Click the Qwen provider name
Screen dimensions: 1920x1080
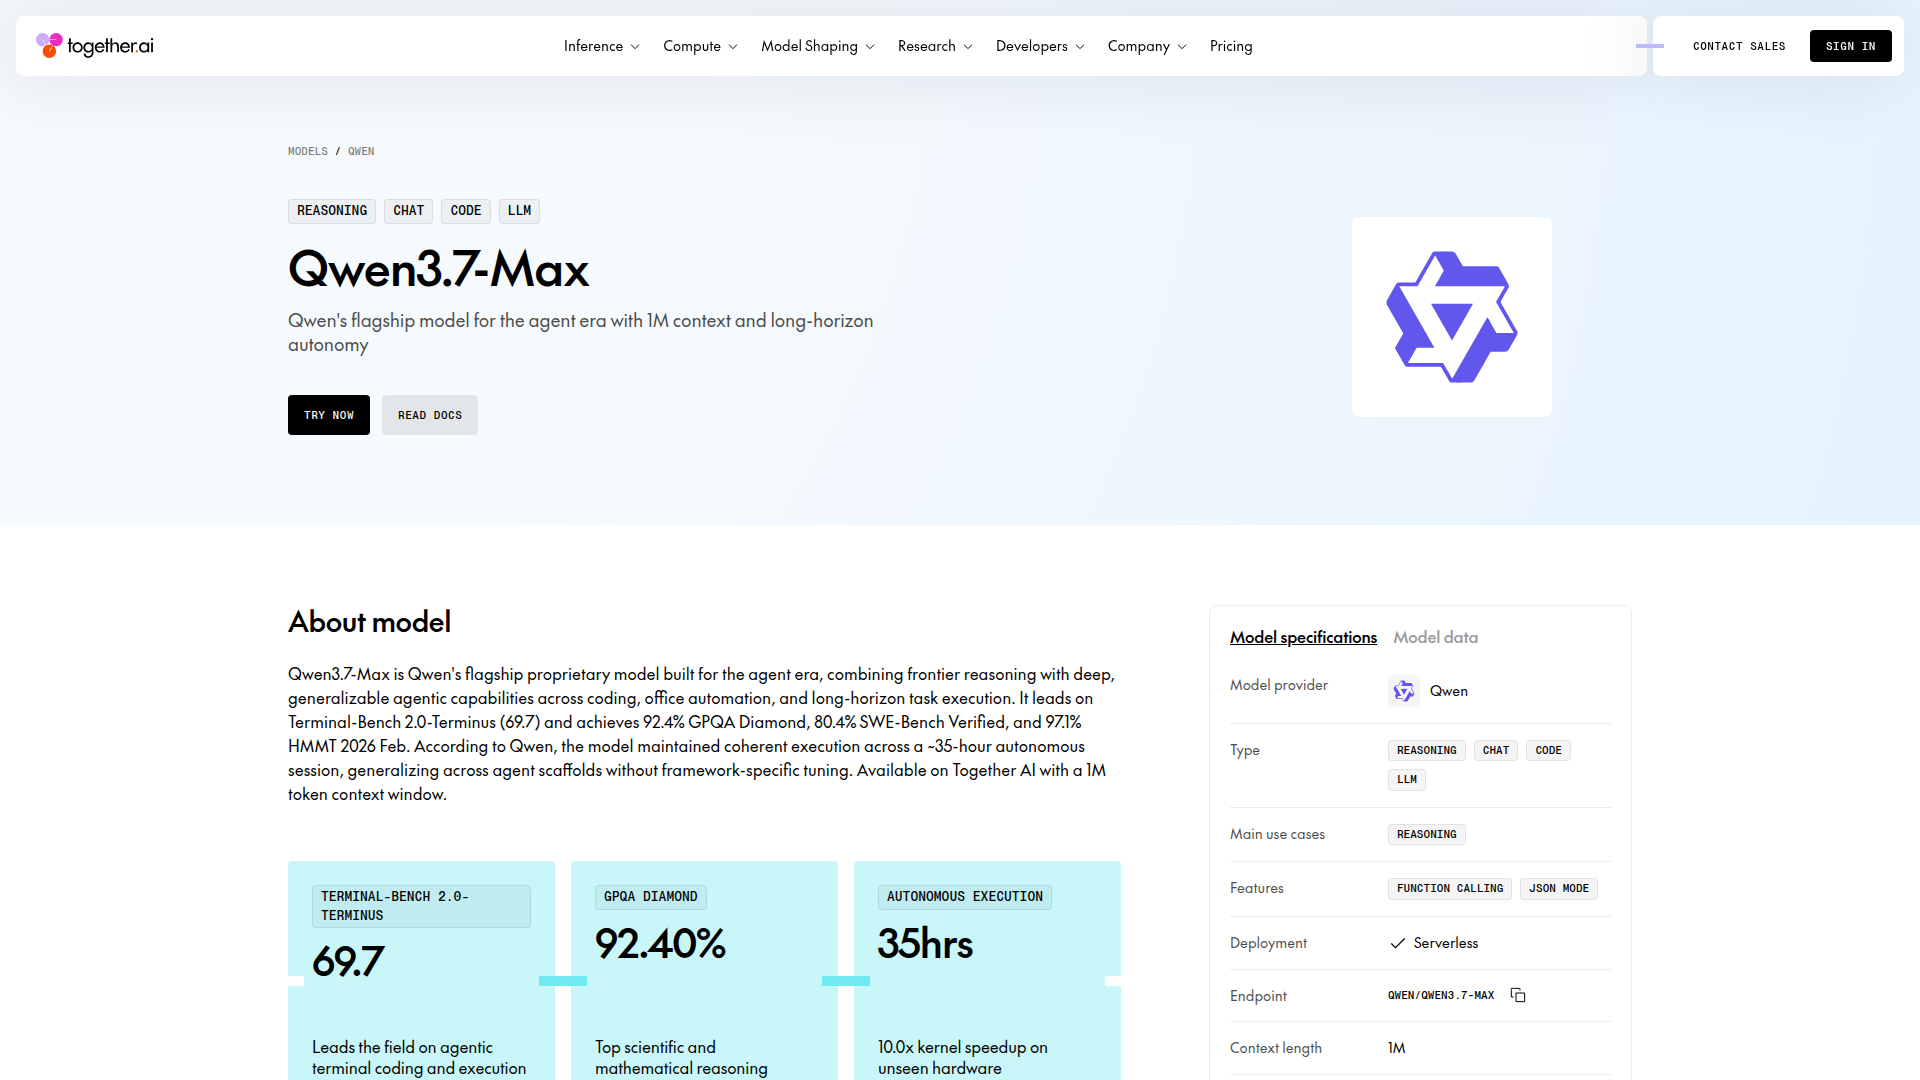(x=1449, y=691)
